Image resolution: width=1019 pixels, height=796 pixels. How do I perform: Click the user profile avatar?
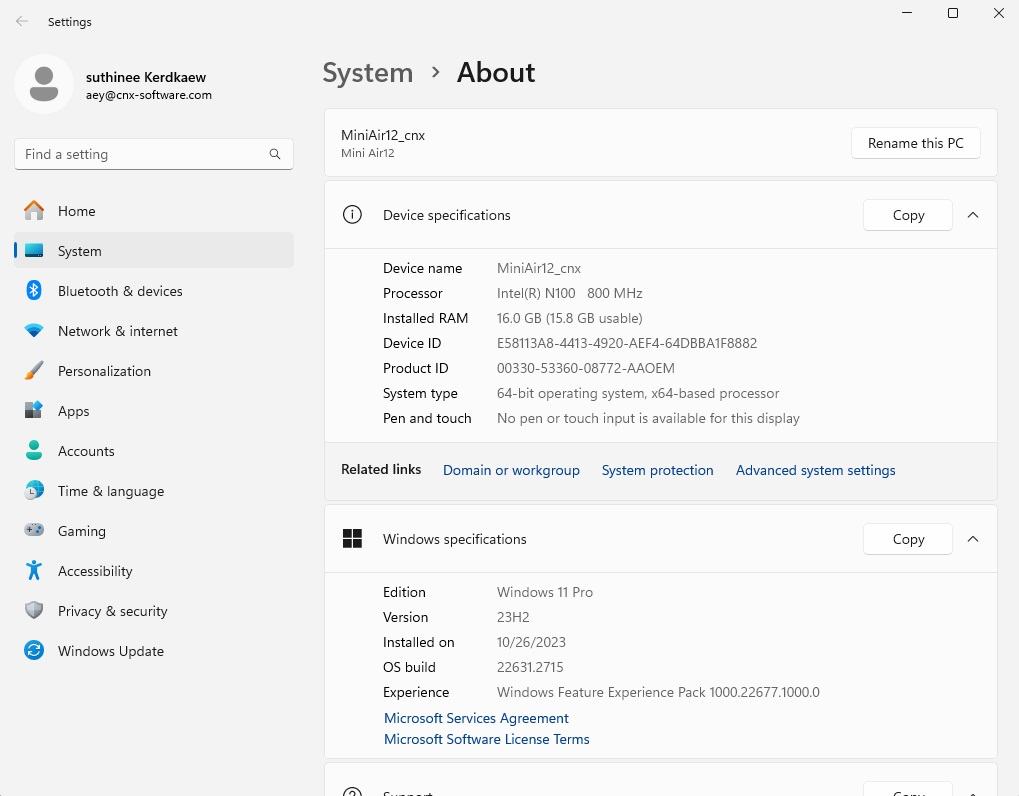click(44, 84)
